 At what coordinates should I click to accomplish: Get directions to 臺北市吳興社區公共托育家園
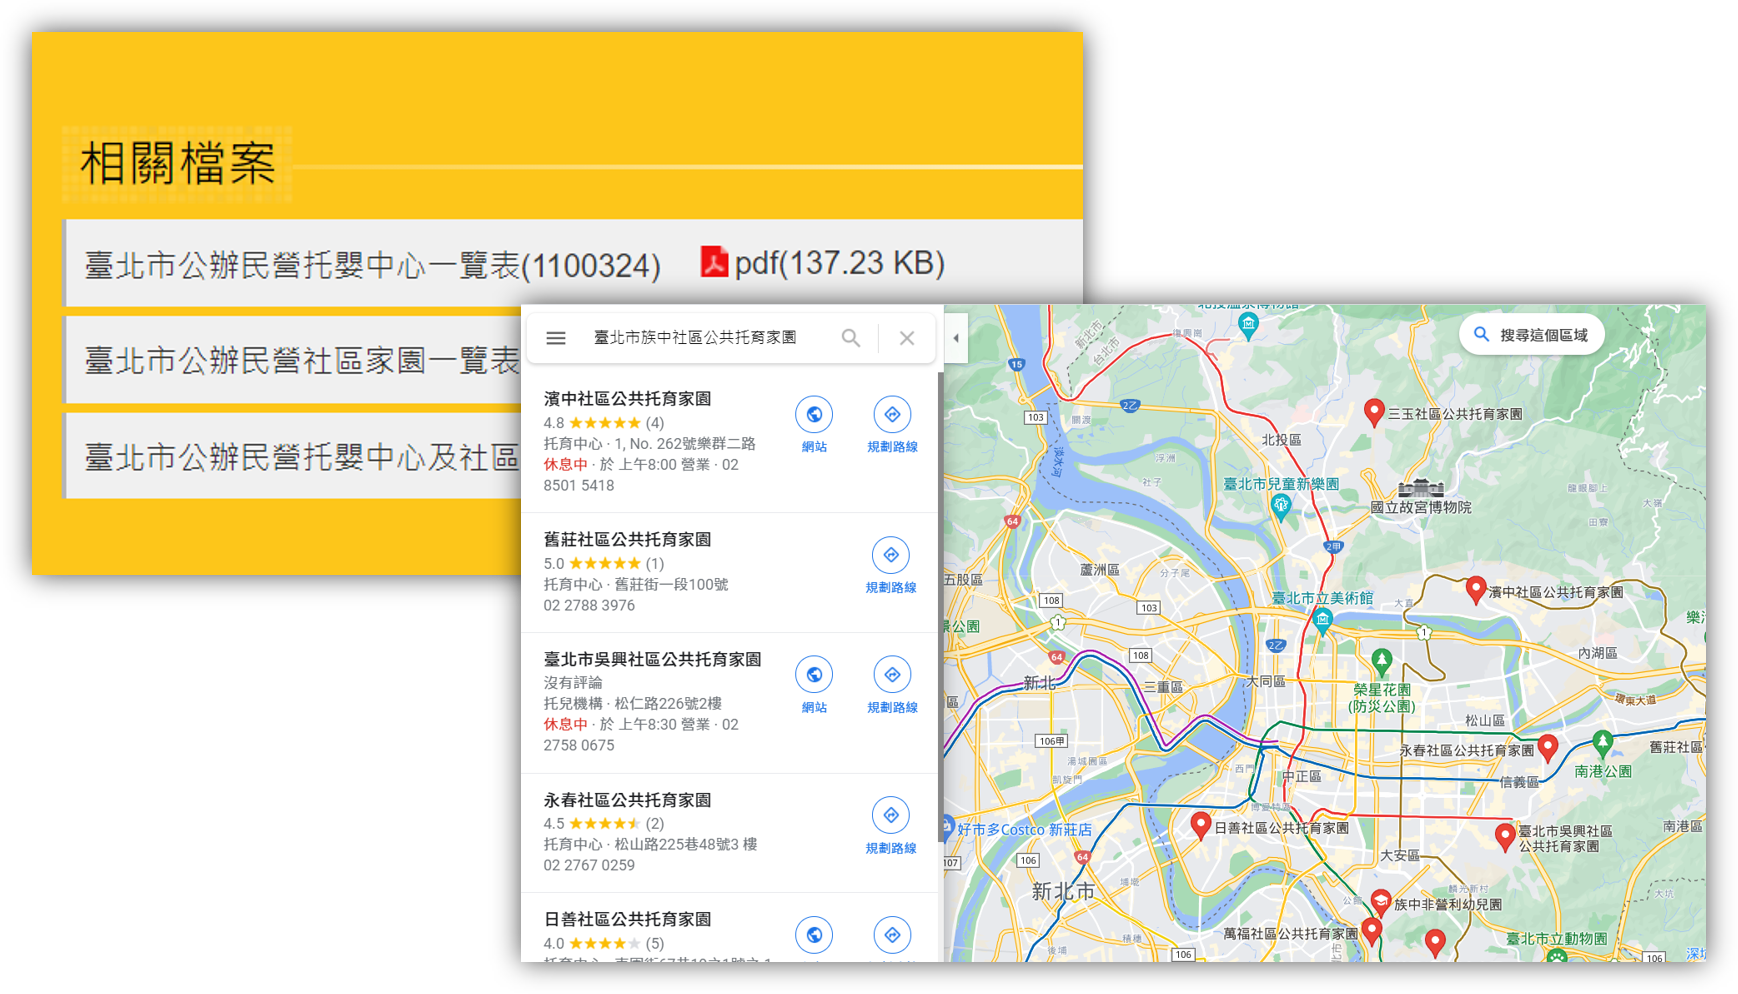coord(892,675)
